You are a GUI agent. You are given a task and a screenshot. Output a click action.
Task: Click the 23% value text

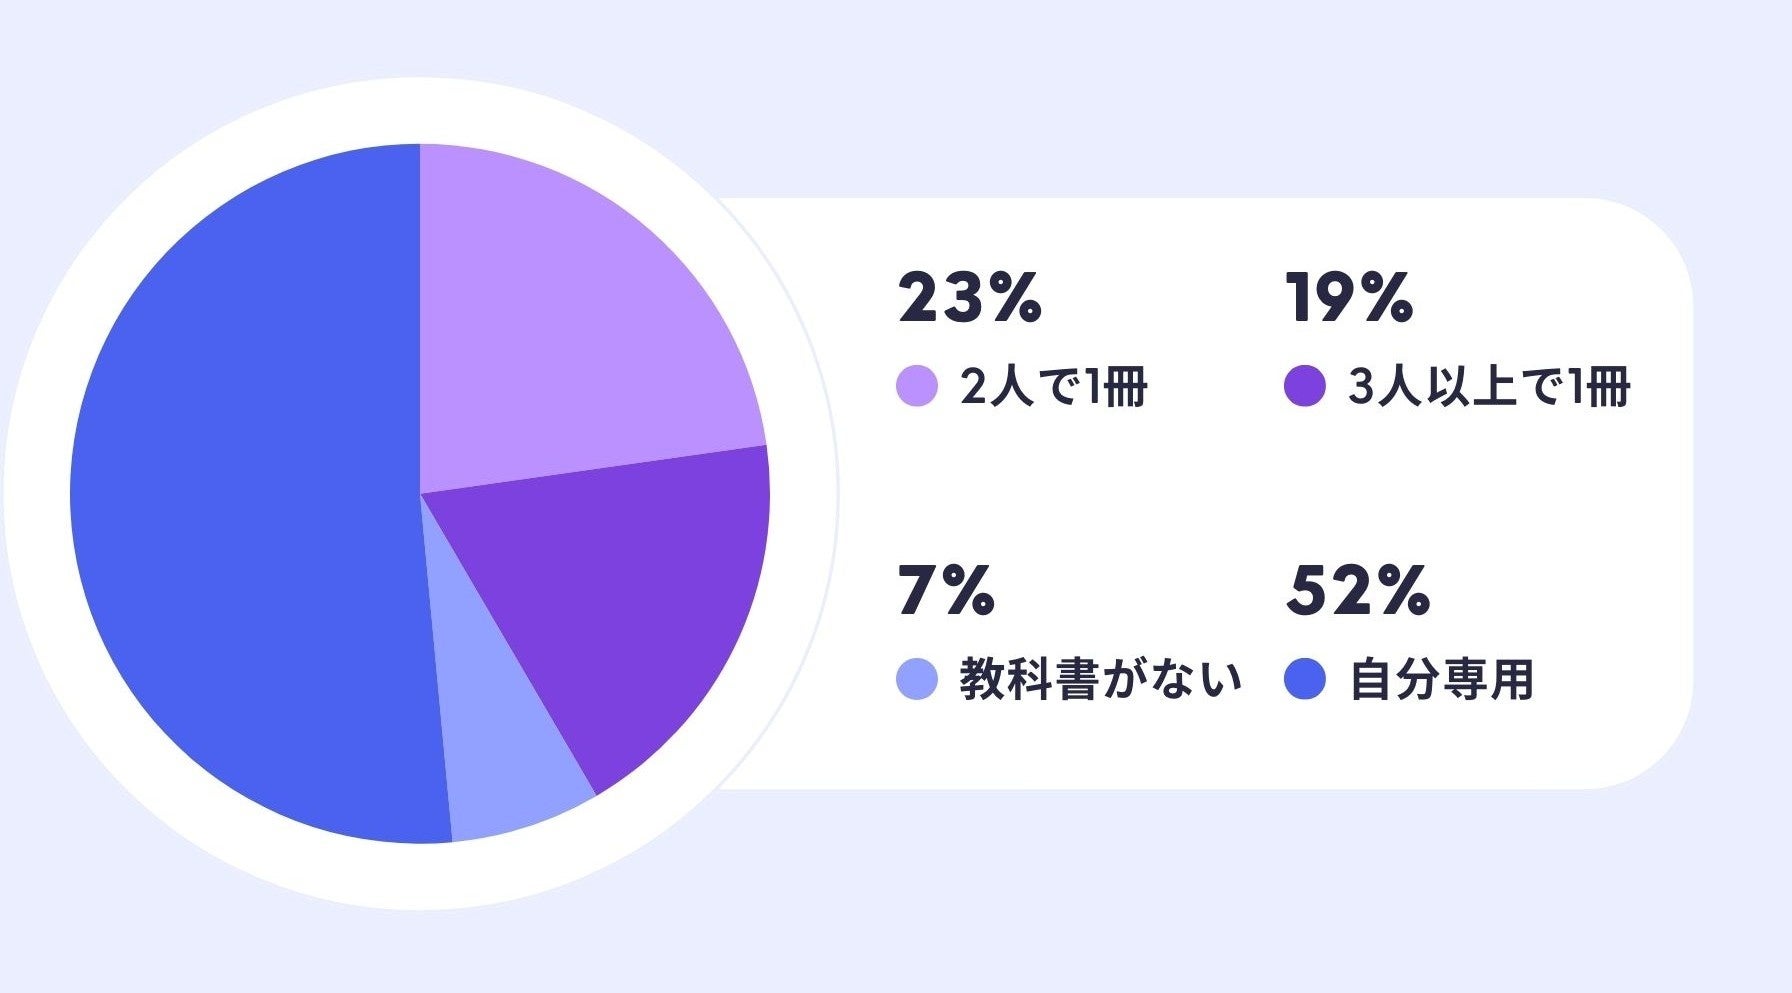pyautogui.click(x=969, y=298)
